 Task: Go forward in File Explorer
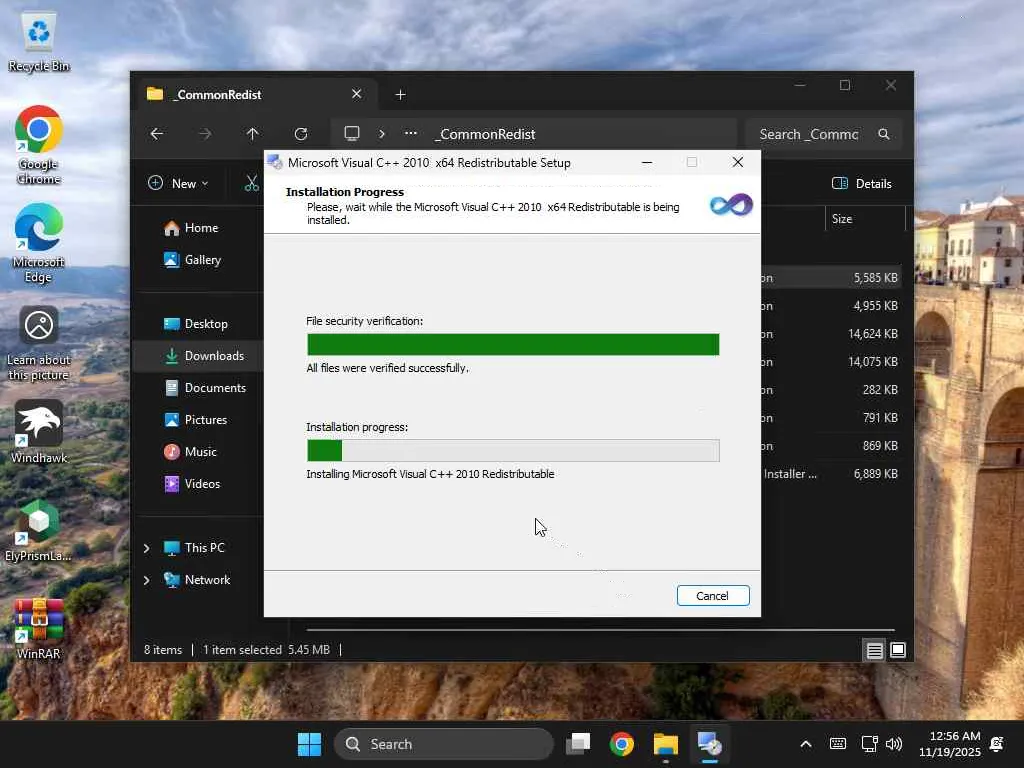pyautogui.click(x=205, y=134)
